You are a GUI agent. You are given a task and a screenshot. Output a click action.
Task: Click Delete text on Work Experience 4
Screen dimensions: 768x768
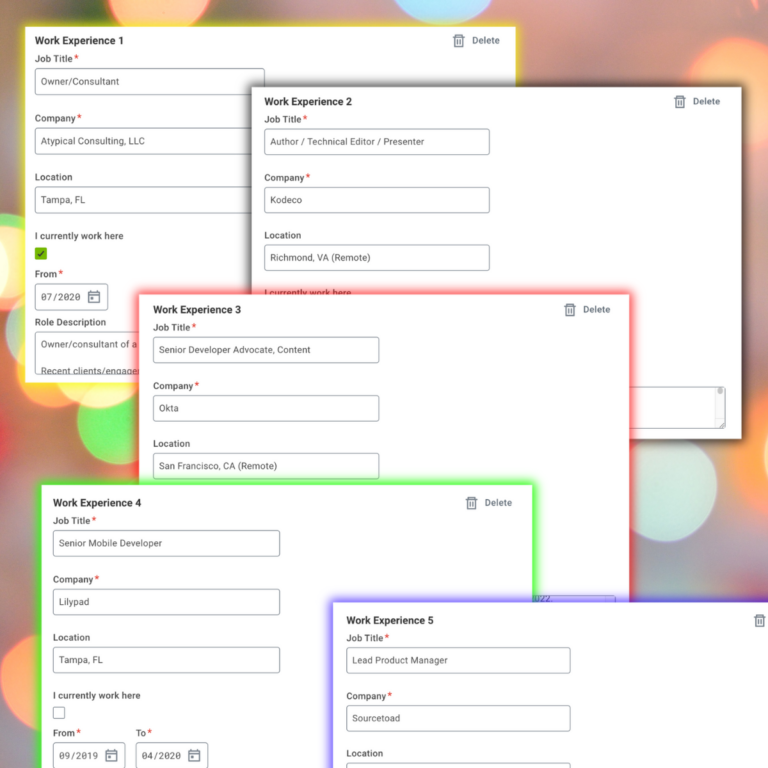coord(498,503)
